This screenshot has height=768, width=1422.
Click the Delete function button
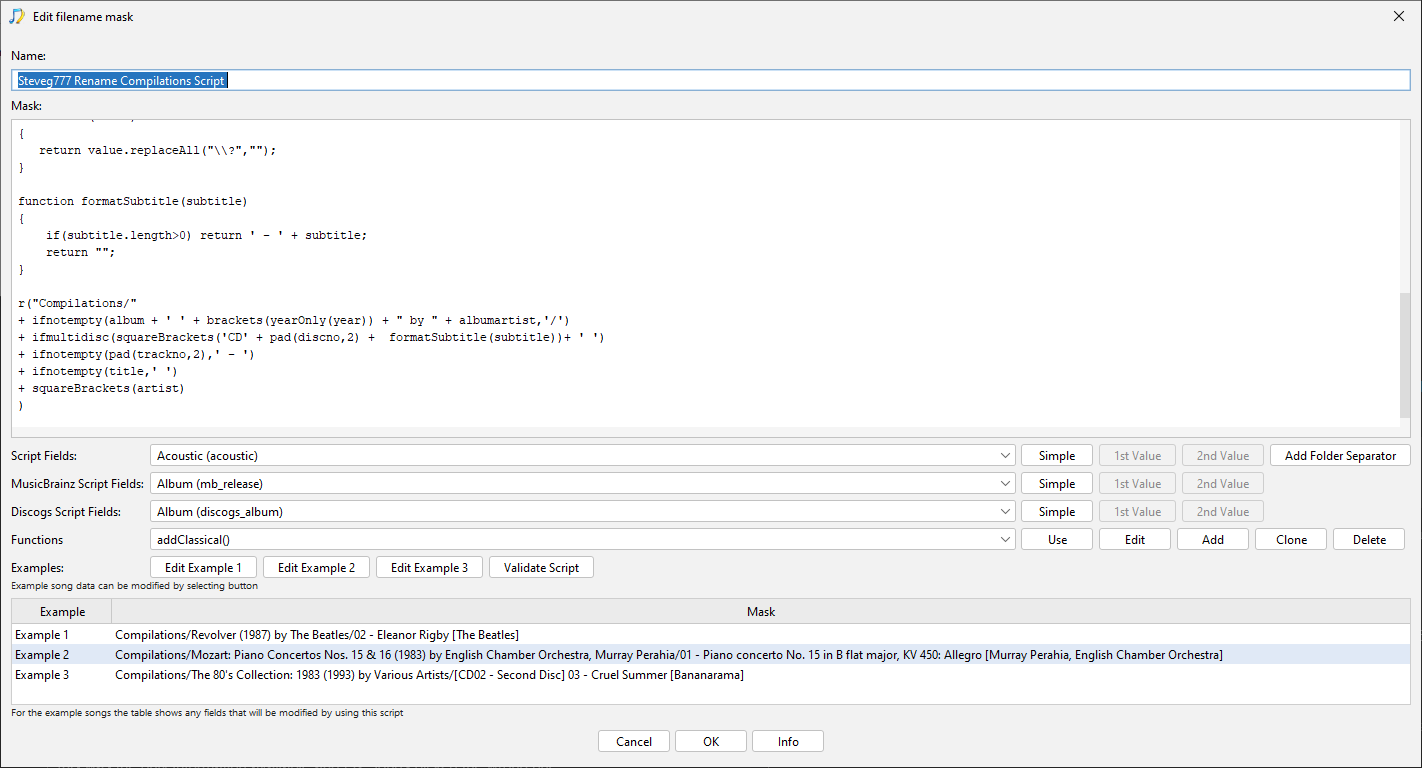coord(1369,540)
